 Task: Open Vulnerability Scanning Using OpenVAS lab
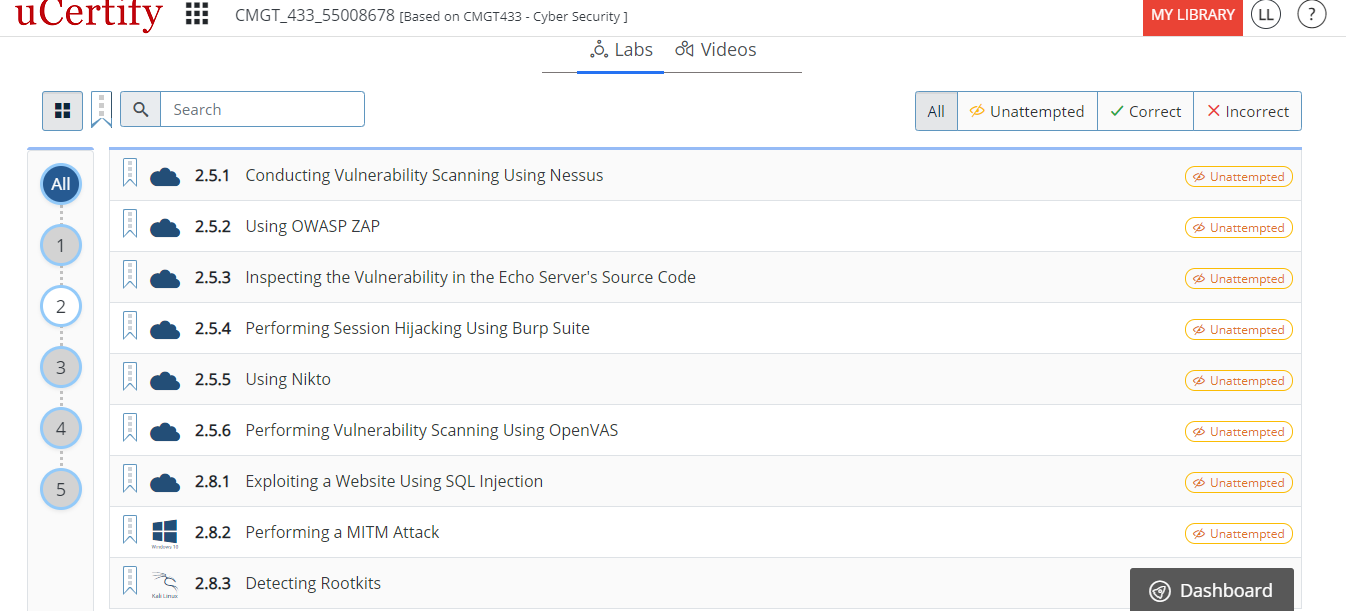pos(432,430)
